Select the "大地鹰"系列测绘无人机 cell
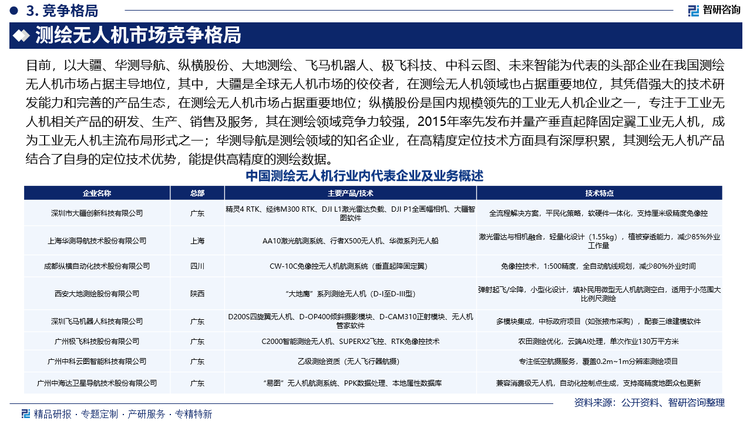 pos(350,294)
